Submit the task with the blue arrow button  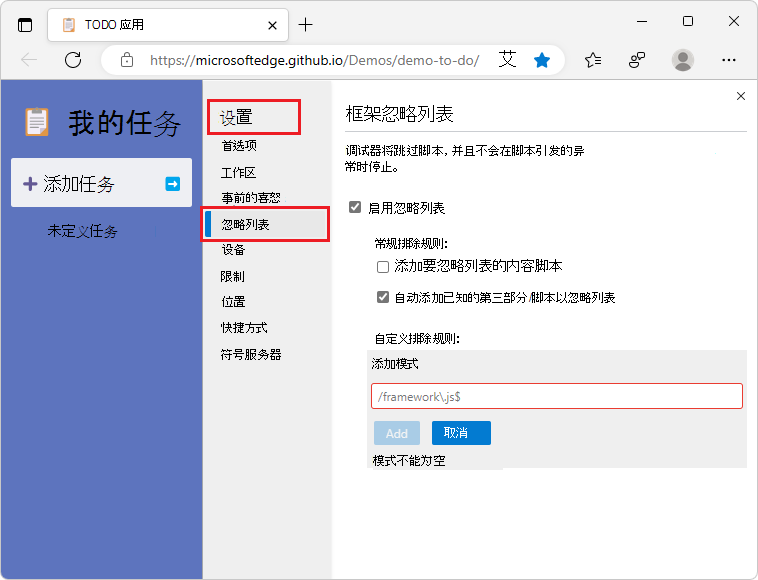[x=173, y=184]
